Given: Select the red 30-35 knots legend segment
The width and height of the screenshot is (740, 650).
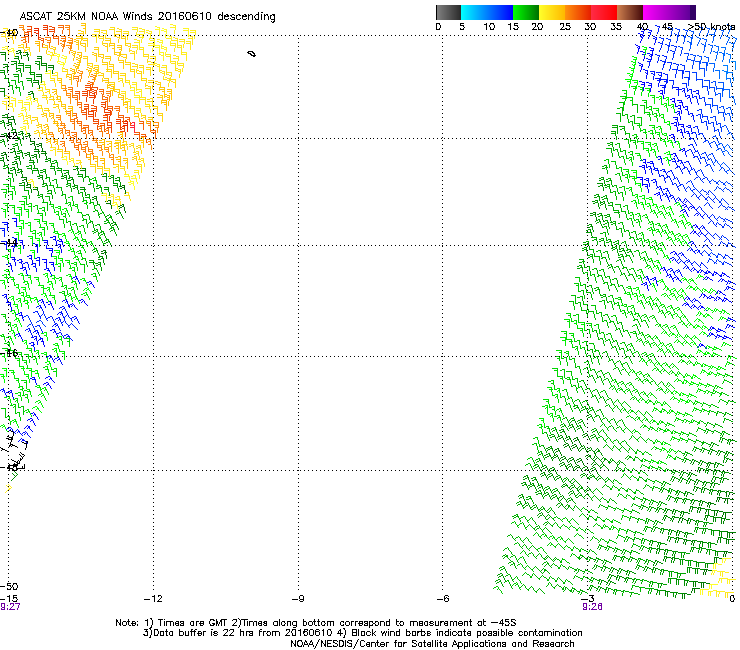Looking at the screenshot, I should [604, 12].
